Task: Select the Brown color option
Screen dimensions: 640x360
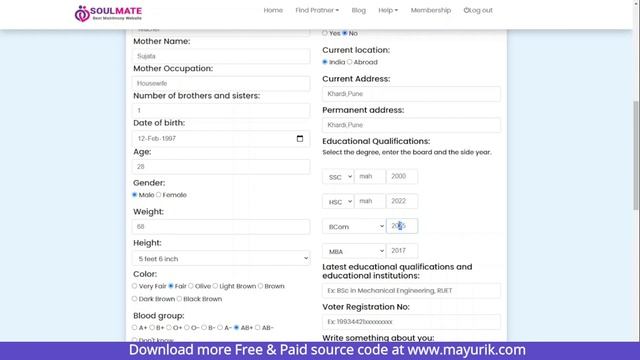Action: (x=260, y=286)
